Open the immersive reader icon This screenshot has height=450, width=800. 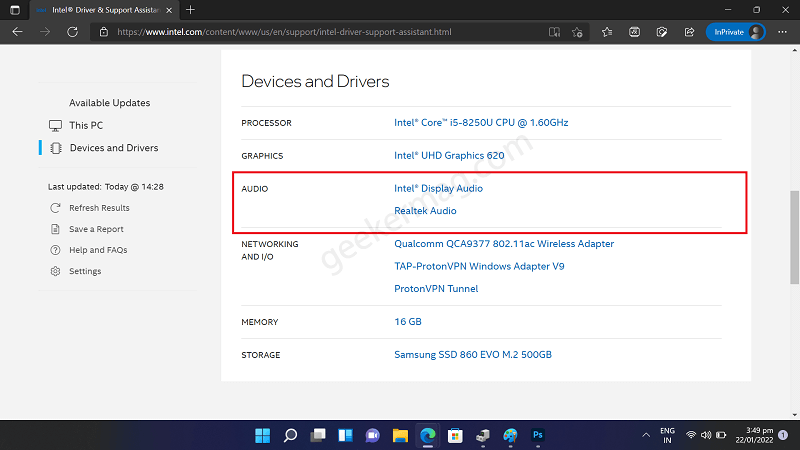(554, 32)
